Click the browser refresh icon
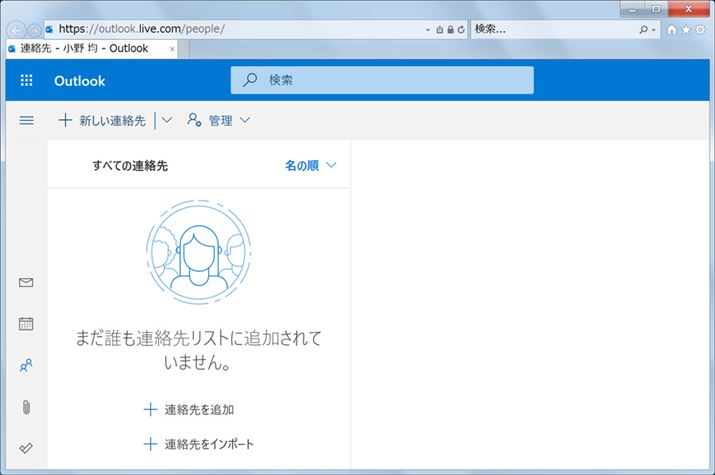Viewport: 715px width, 475px height. coord(460,29)
